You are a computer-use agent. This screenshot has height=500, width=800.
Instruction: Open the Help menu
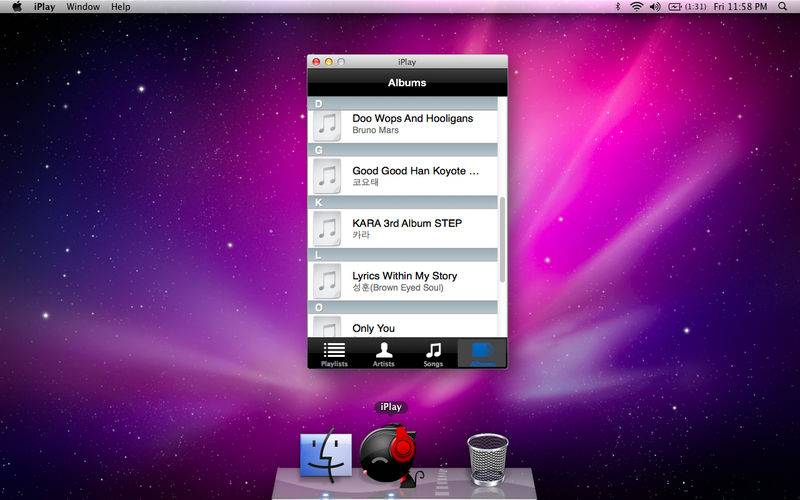pyautogui.click(x=121, y=7)
